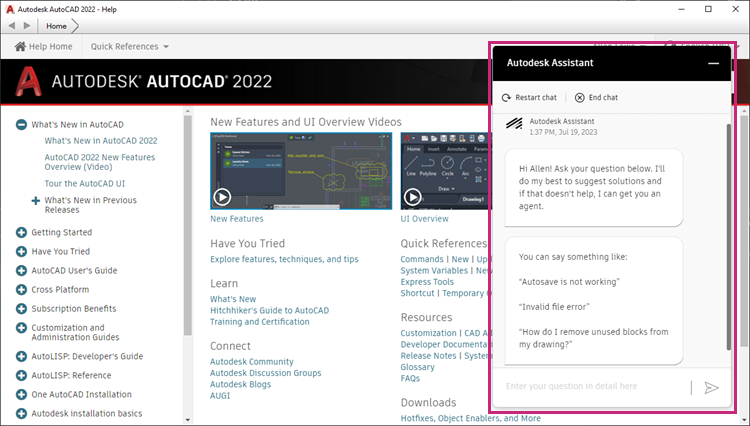Click the Autodesk Assistant chat scrollbar

click(x=728, y=237)
